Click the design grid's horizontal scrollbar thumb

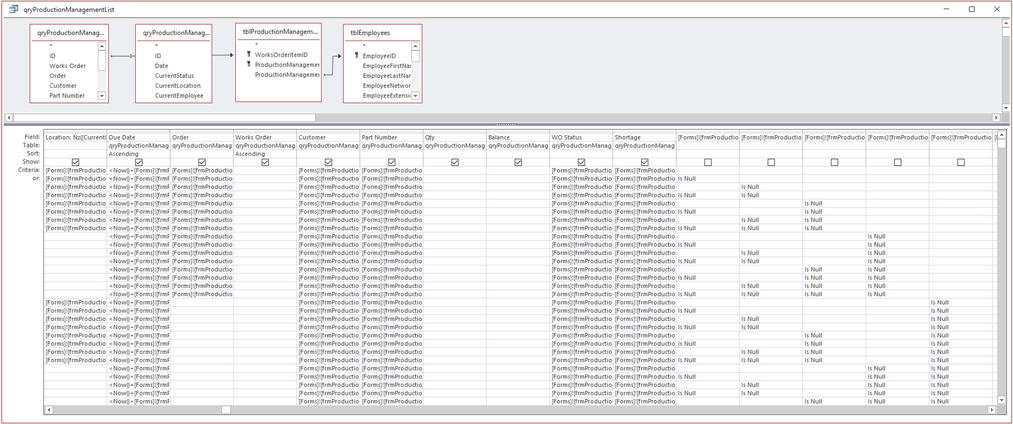pyautogui.click(x=225, y=410)
